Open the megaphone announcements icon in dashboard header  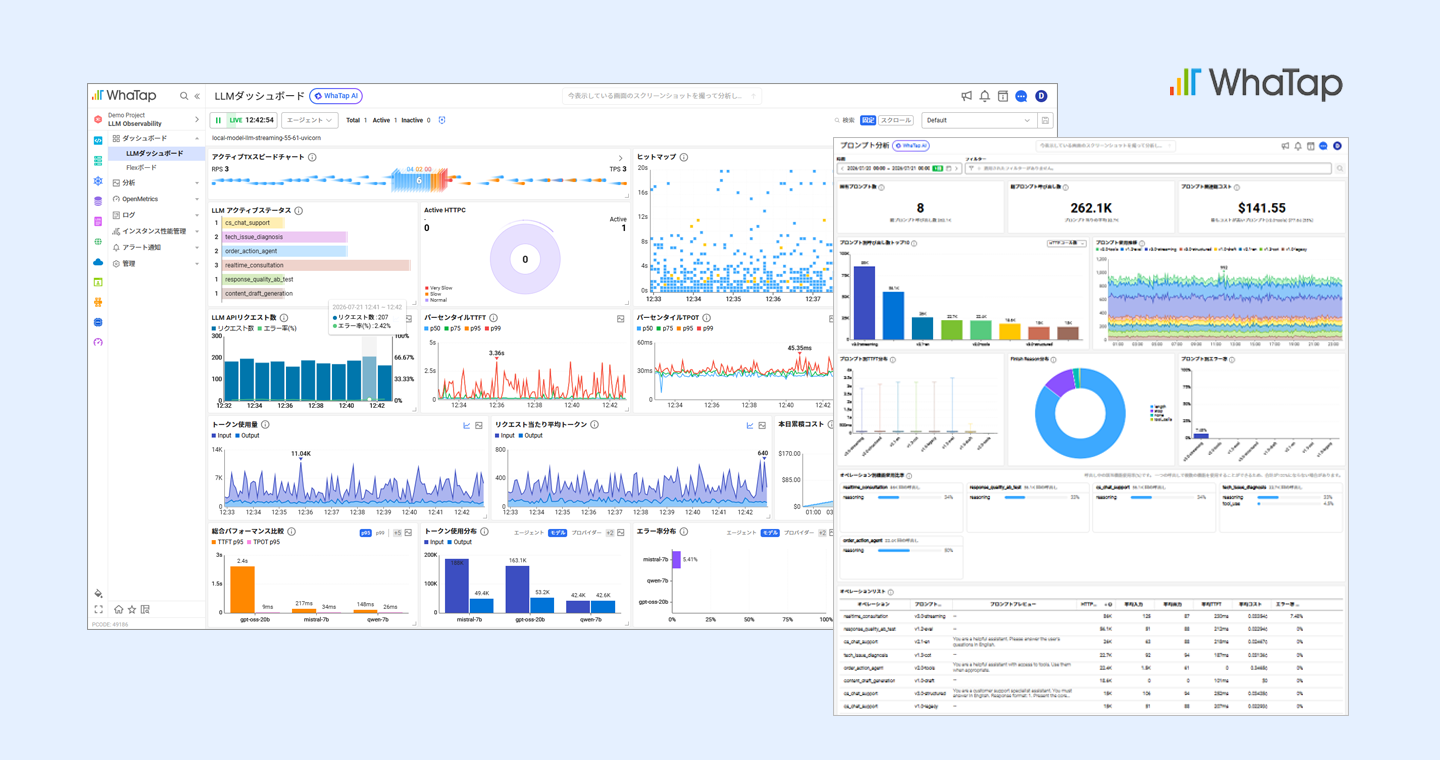(967, 96)
